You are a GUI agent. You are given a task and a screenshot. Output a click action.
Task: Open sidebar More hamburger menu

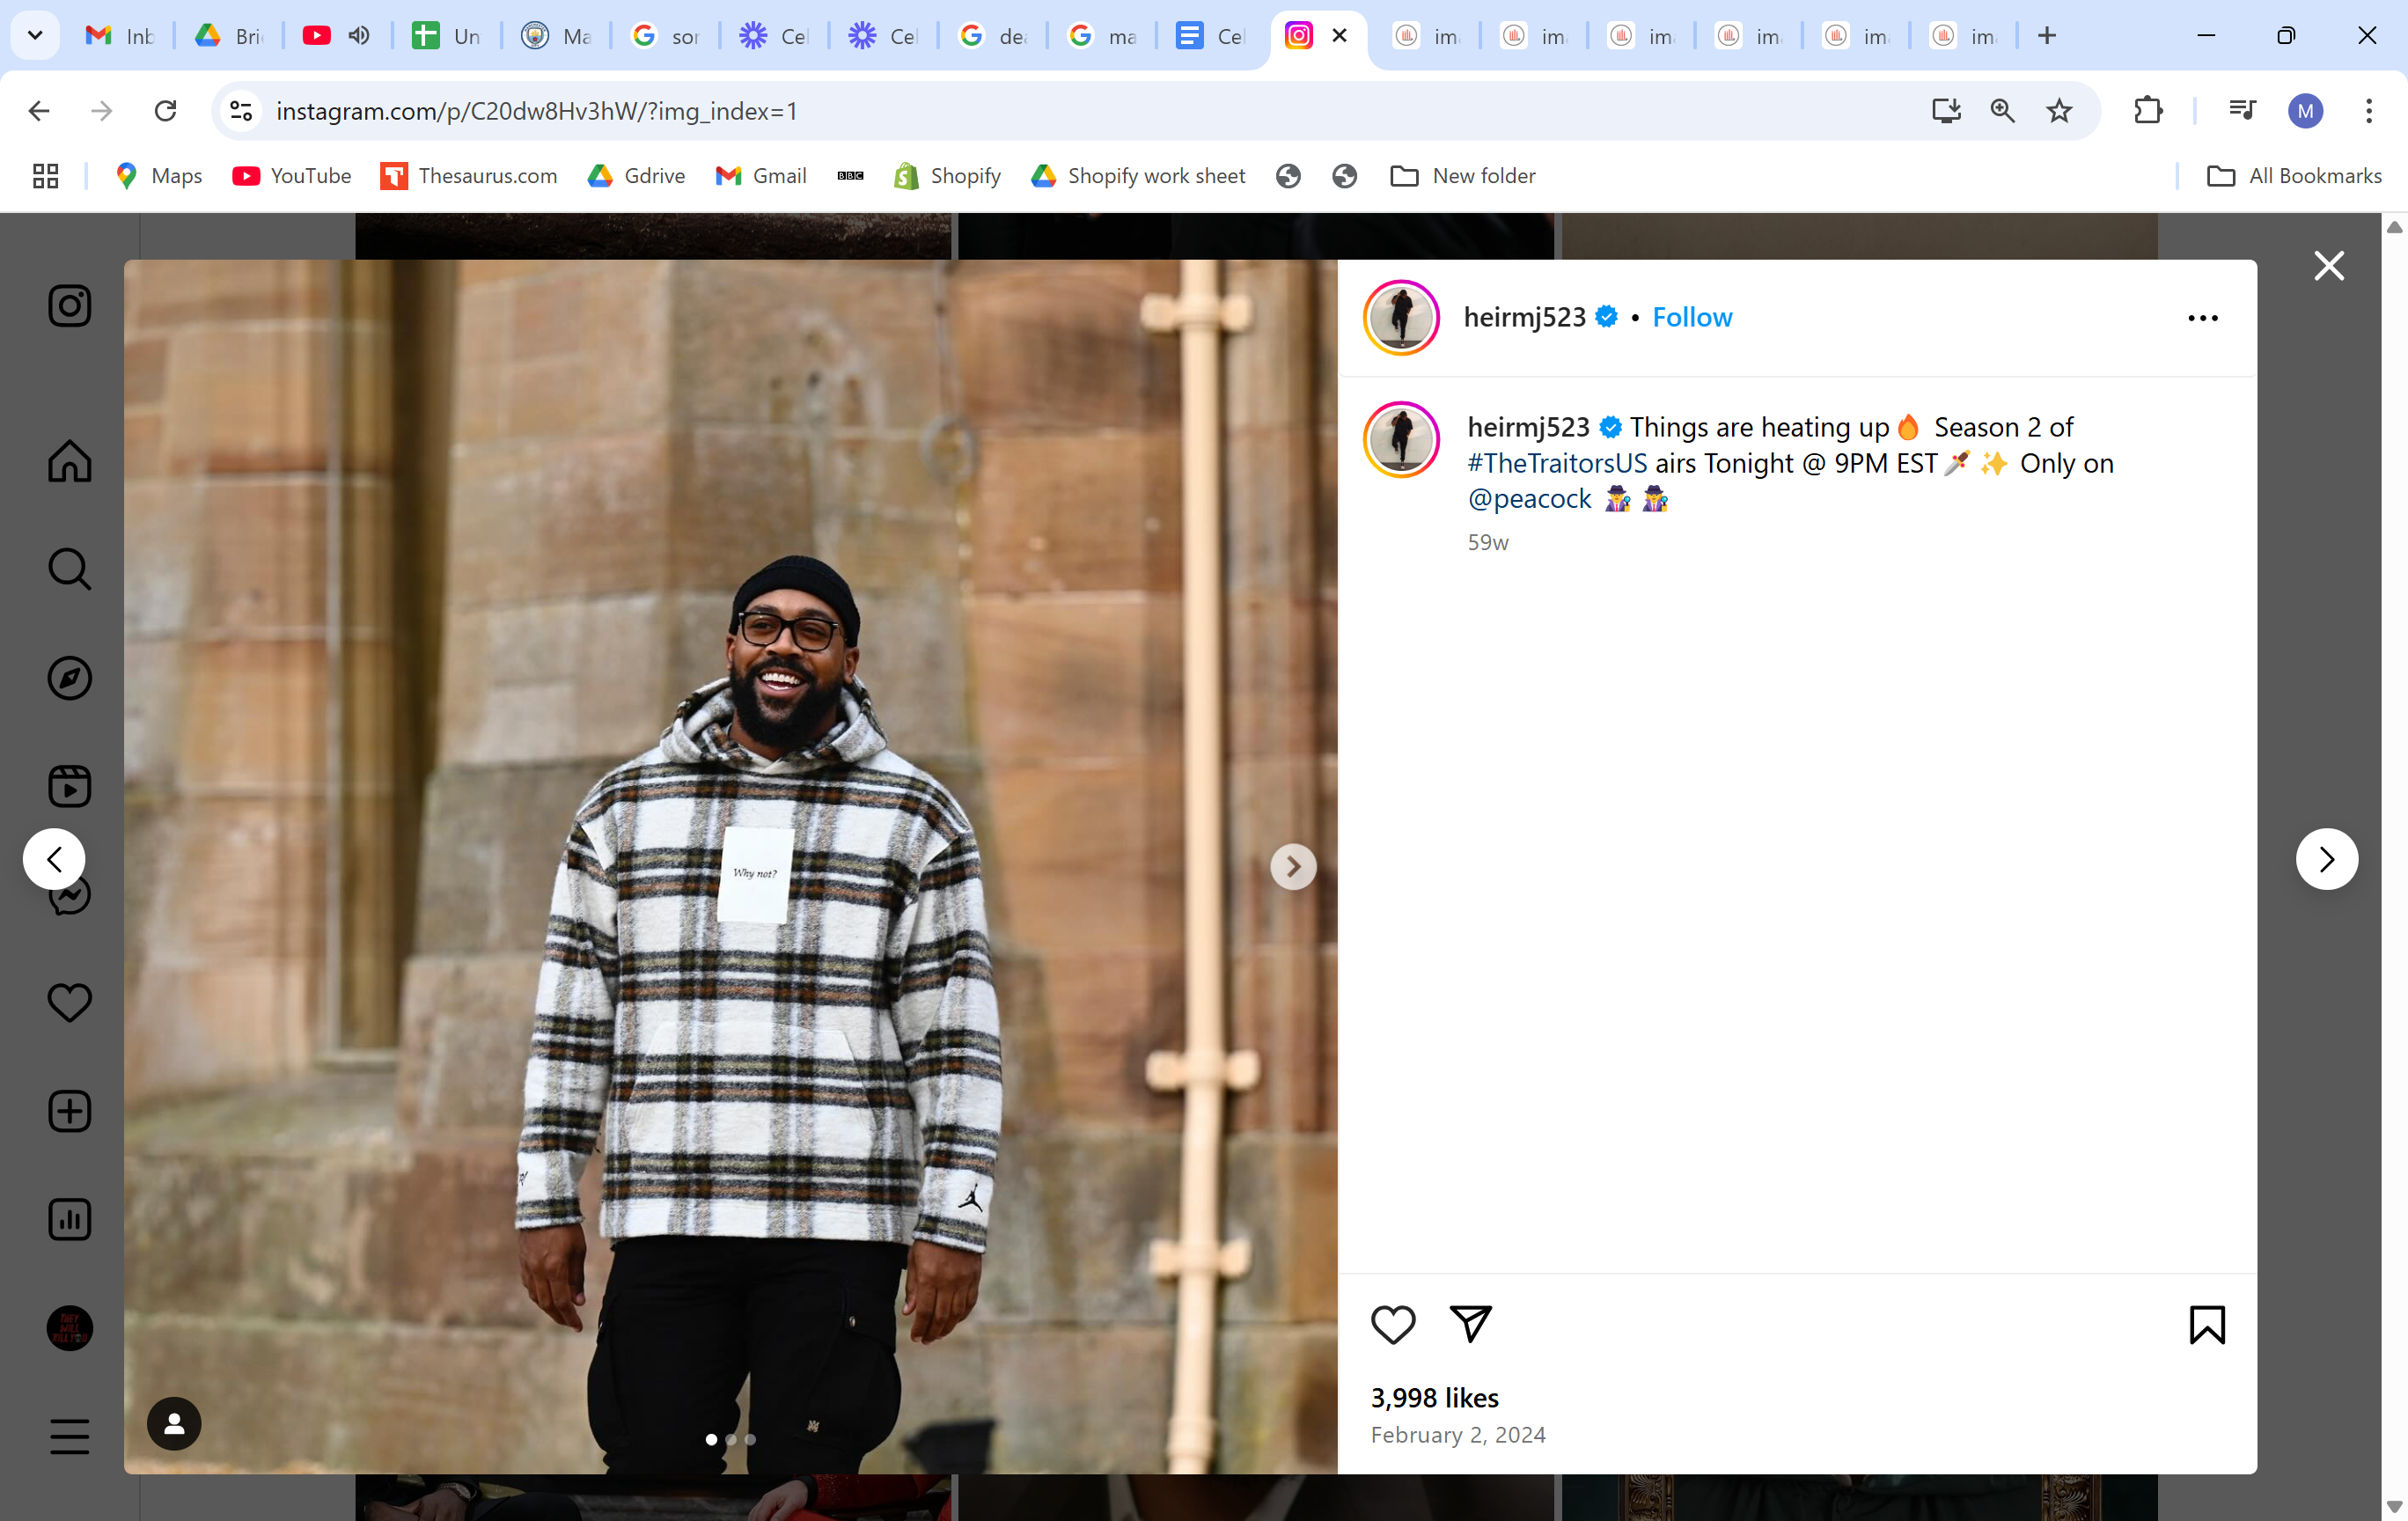[70, 1436]
